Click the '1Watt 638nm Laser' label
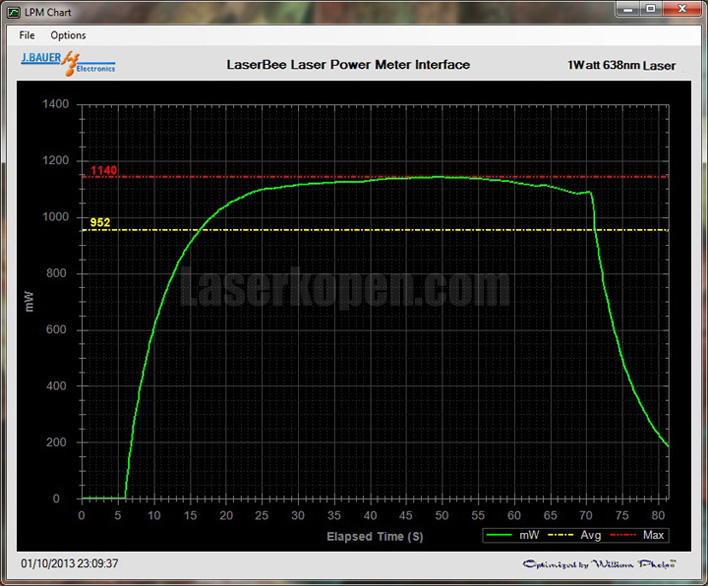Screen dimensions: 708x586 (x=621, y=66)
